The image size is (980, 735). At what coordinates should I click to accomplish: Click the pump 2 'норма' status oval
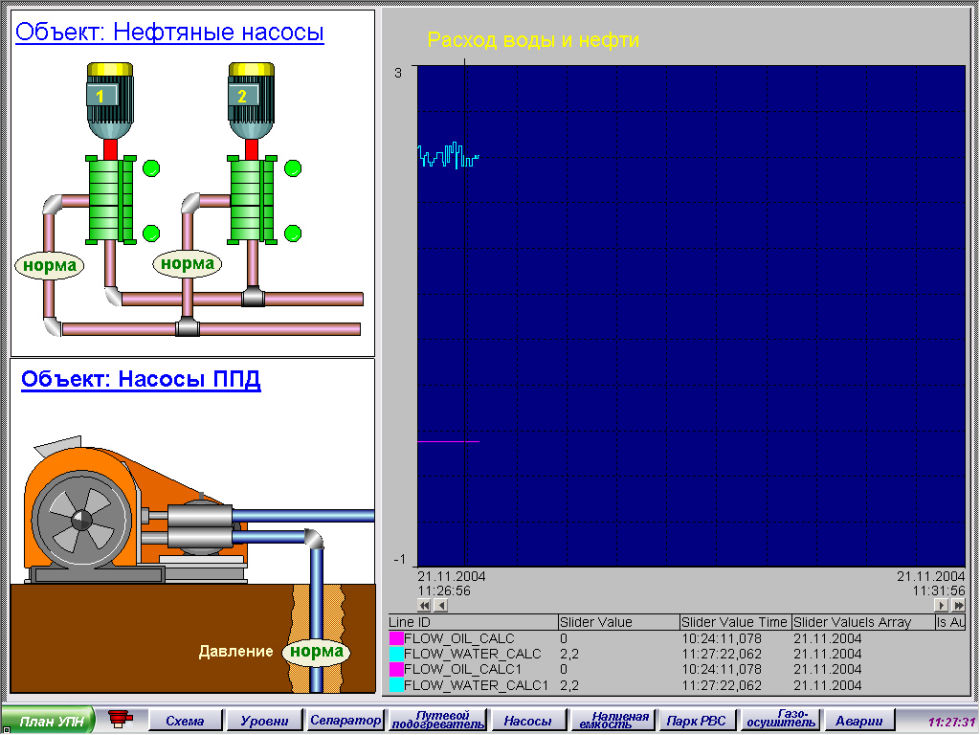coord(188,263)
